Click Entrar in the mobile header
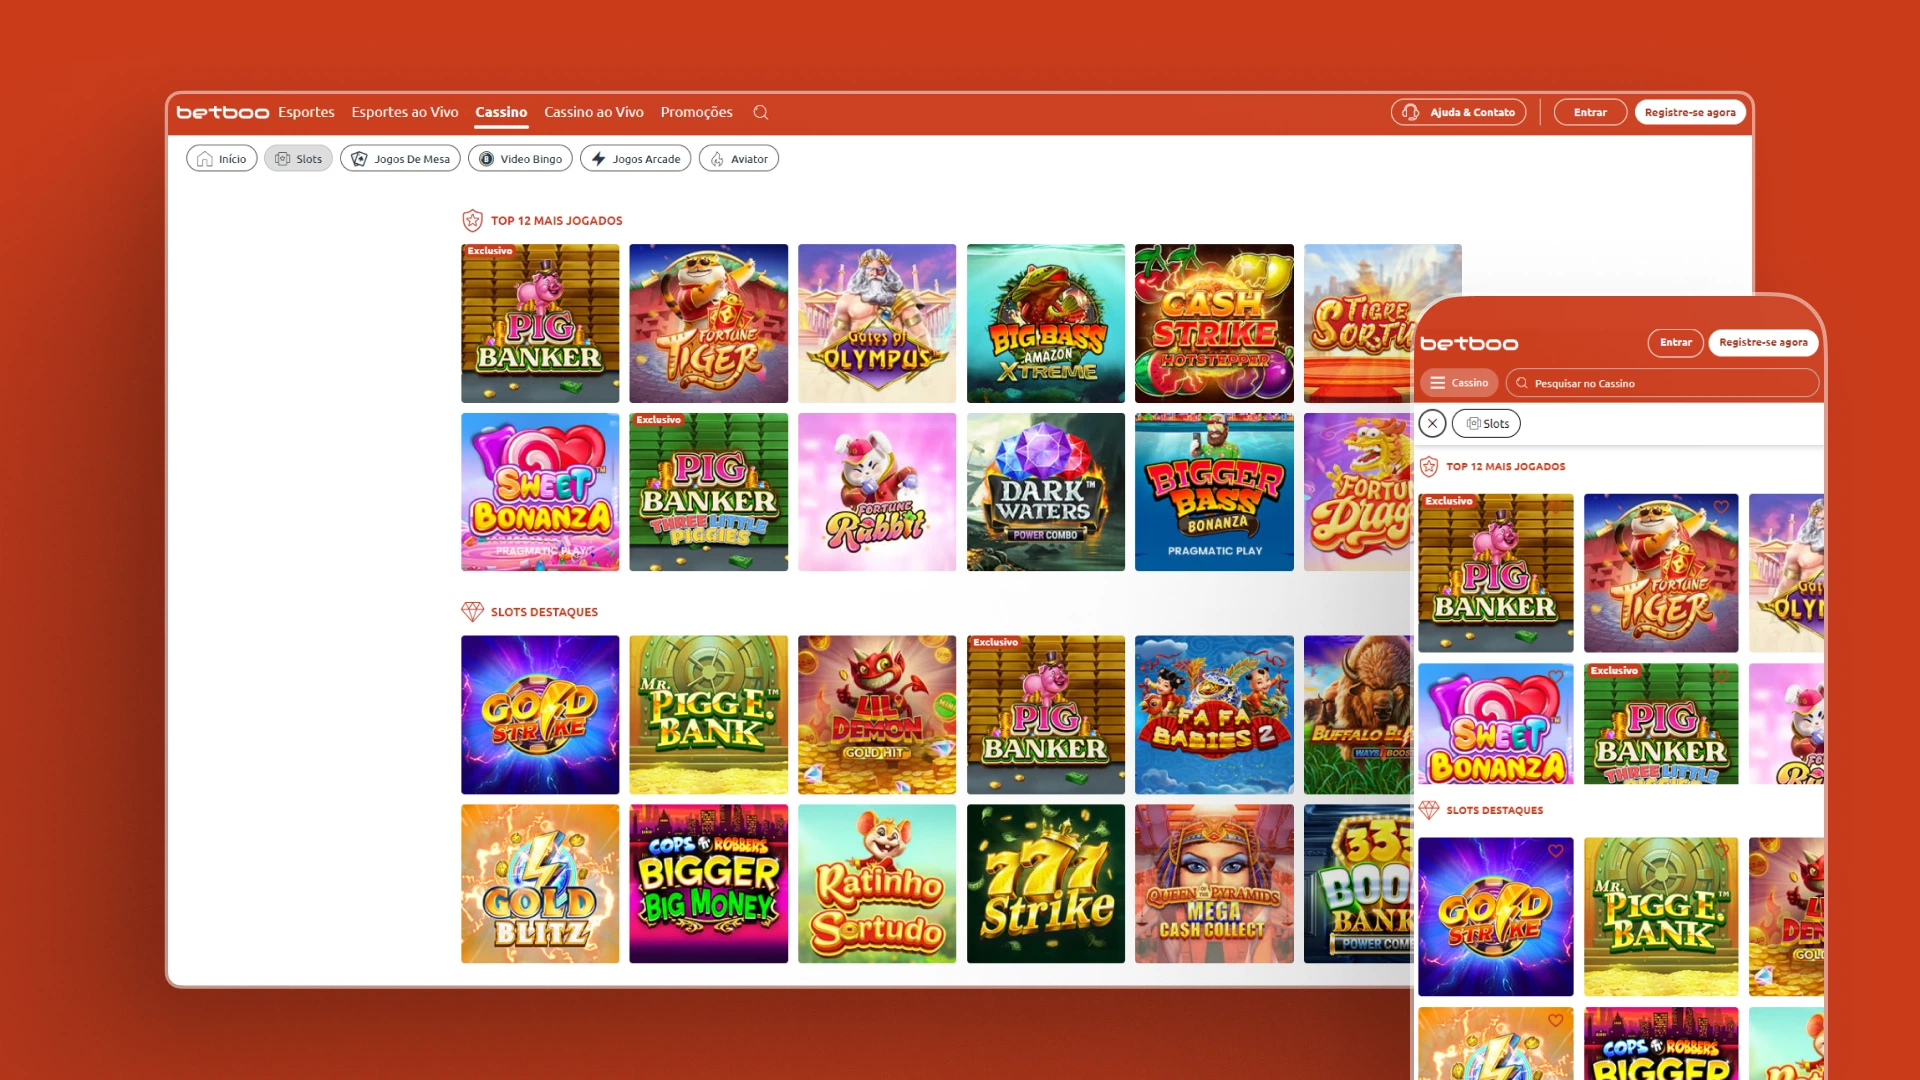 click(x=1675, y=342)
